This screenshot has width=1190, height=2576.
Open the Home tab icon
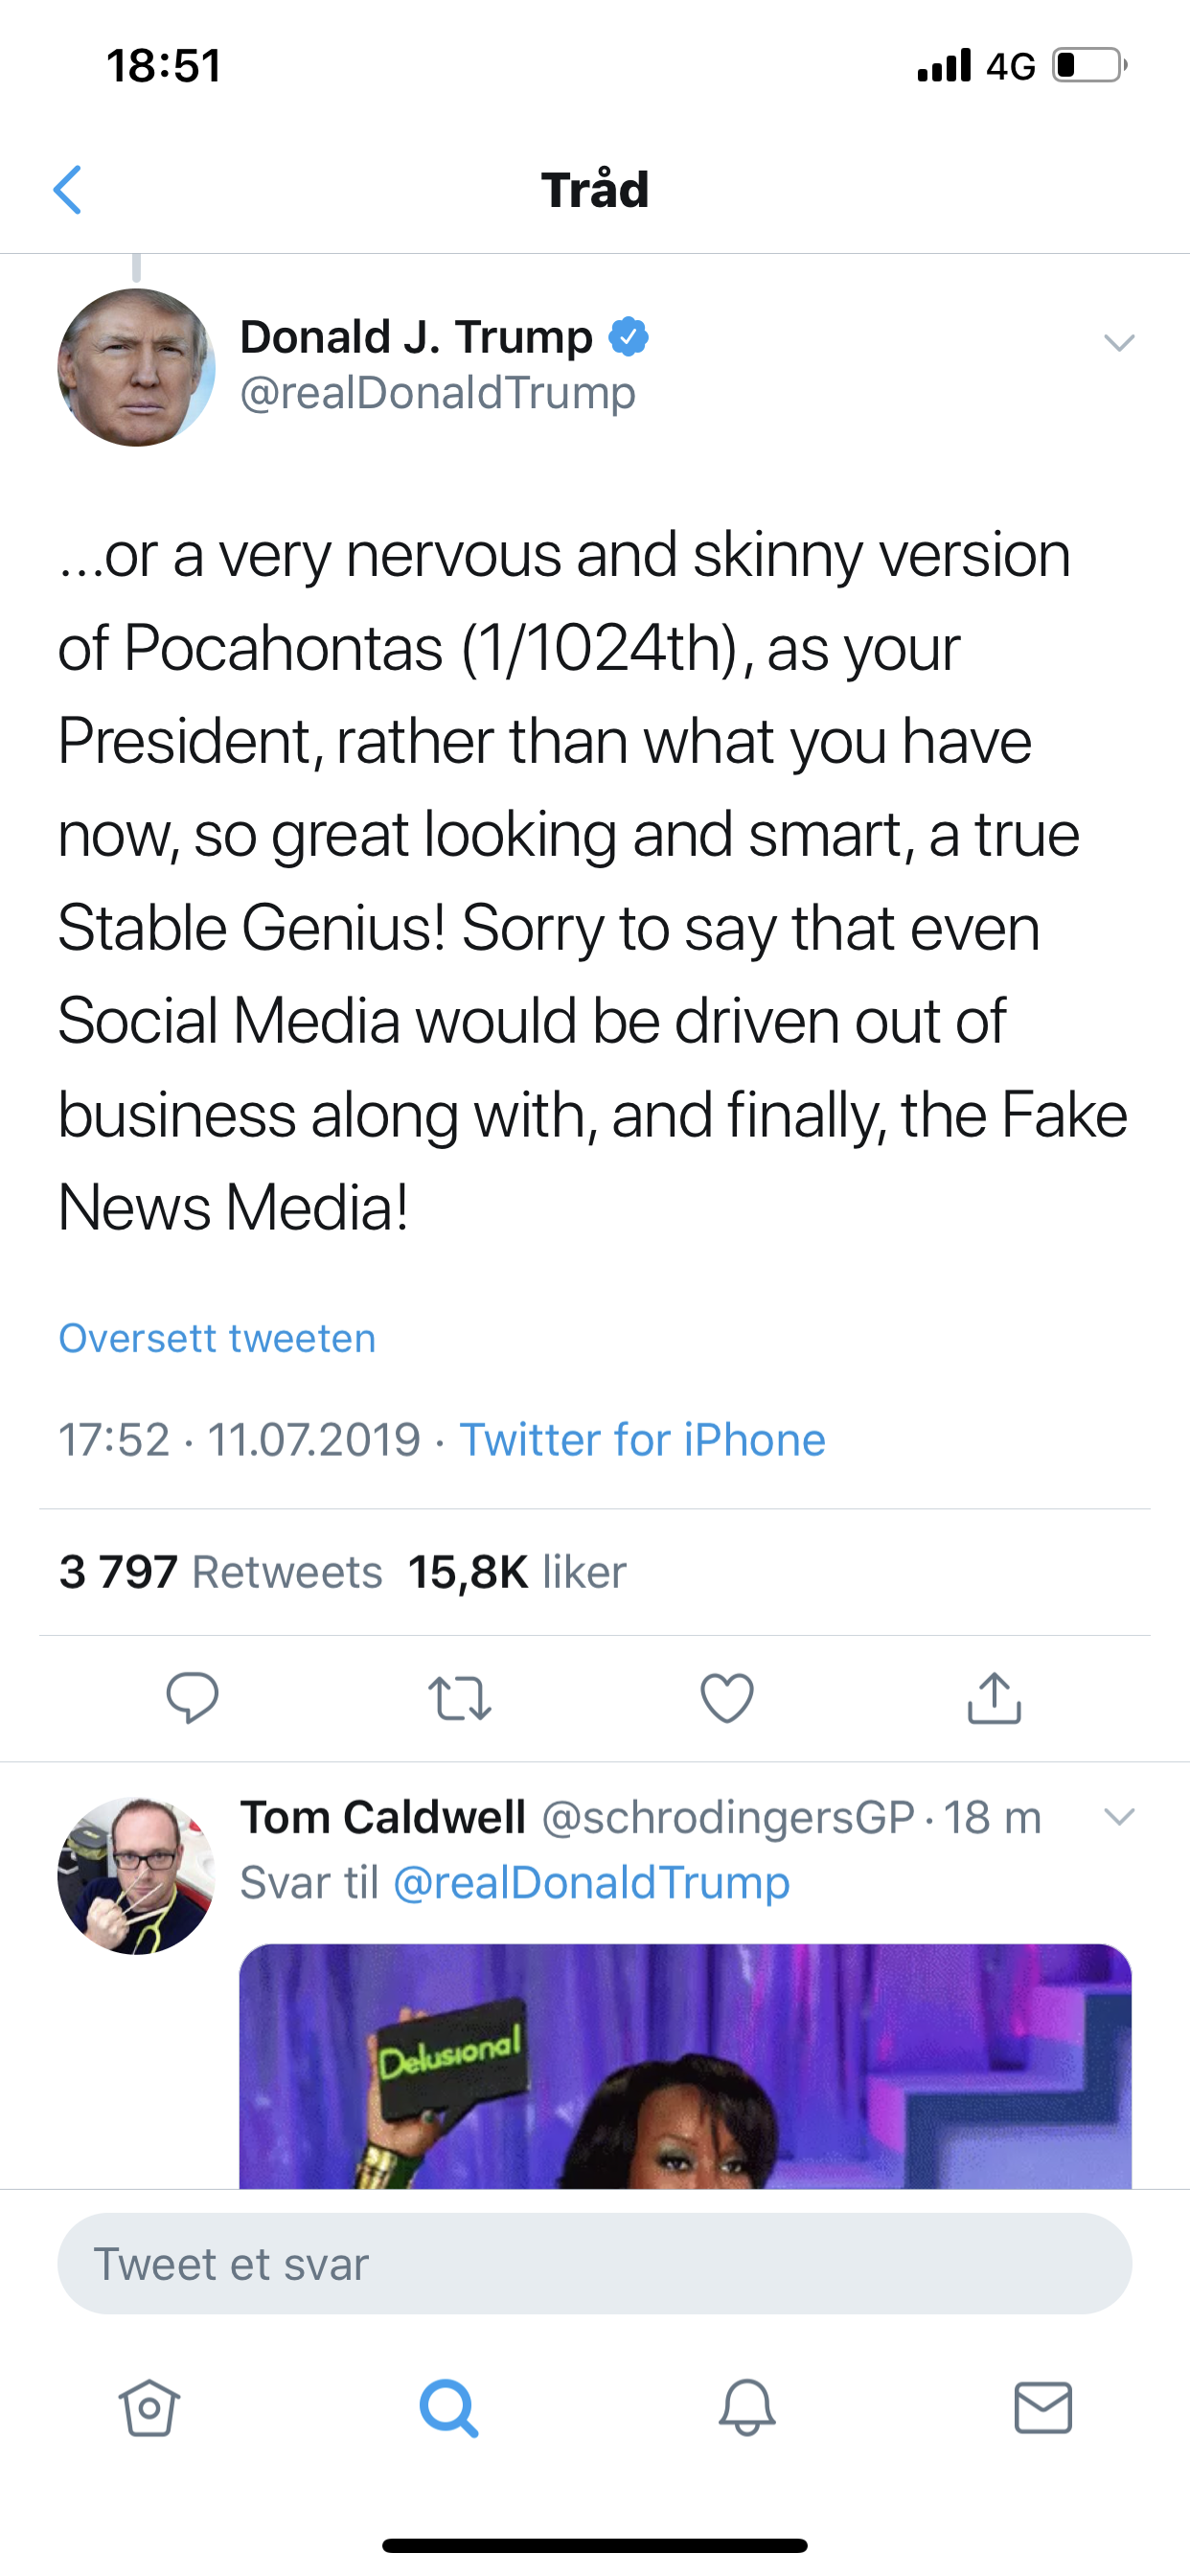[149, 2407]
